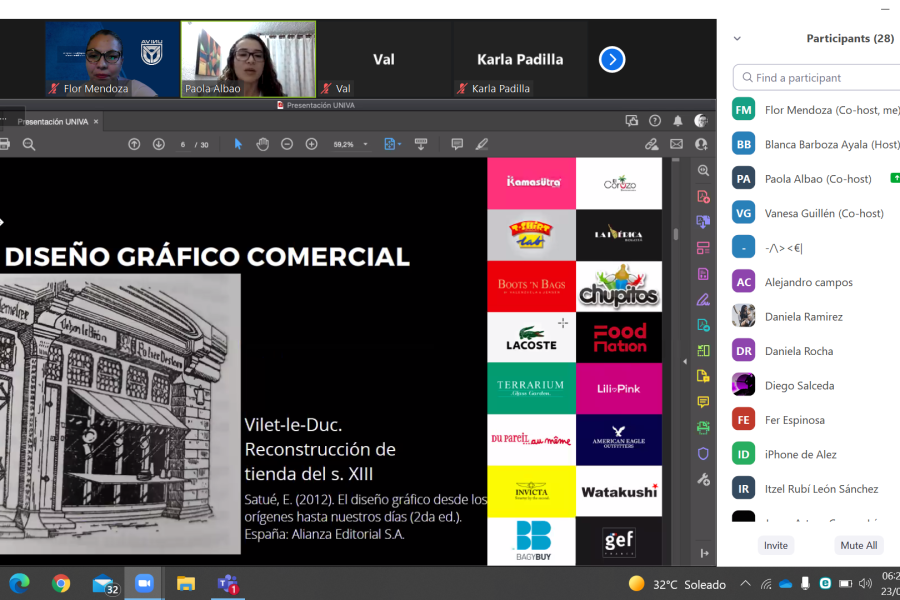This screenshot has width=900, height=600.
Task: Open the green Scan and OCR tool
Action: 703,428
